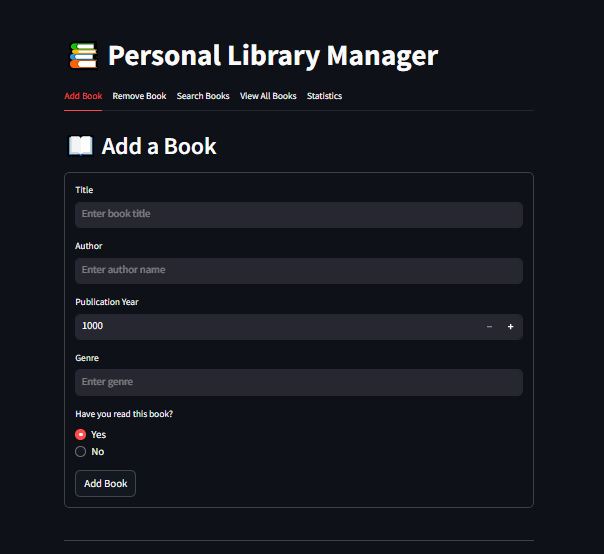Select the No radio button
The image size is (604, 554).
81,452
